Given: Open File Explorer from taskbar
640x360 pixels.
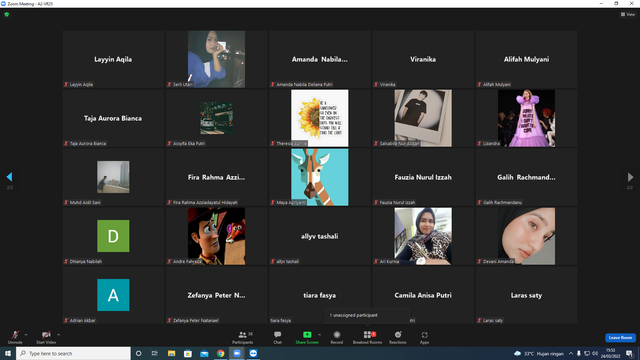Looking at the screenshot, I should (171, 353).
